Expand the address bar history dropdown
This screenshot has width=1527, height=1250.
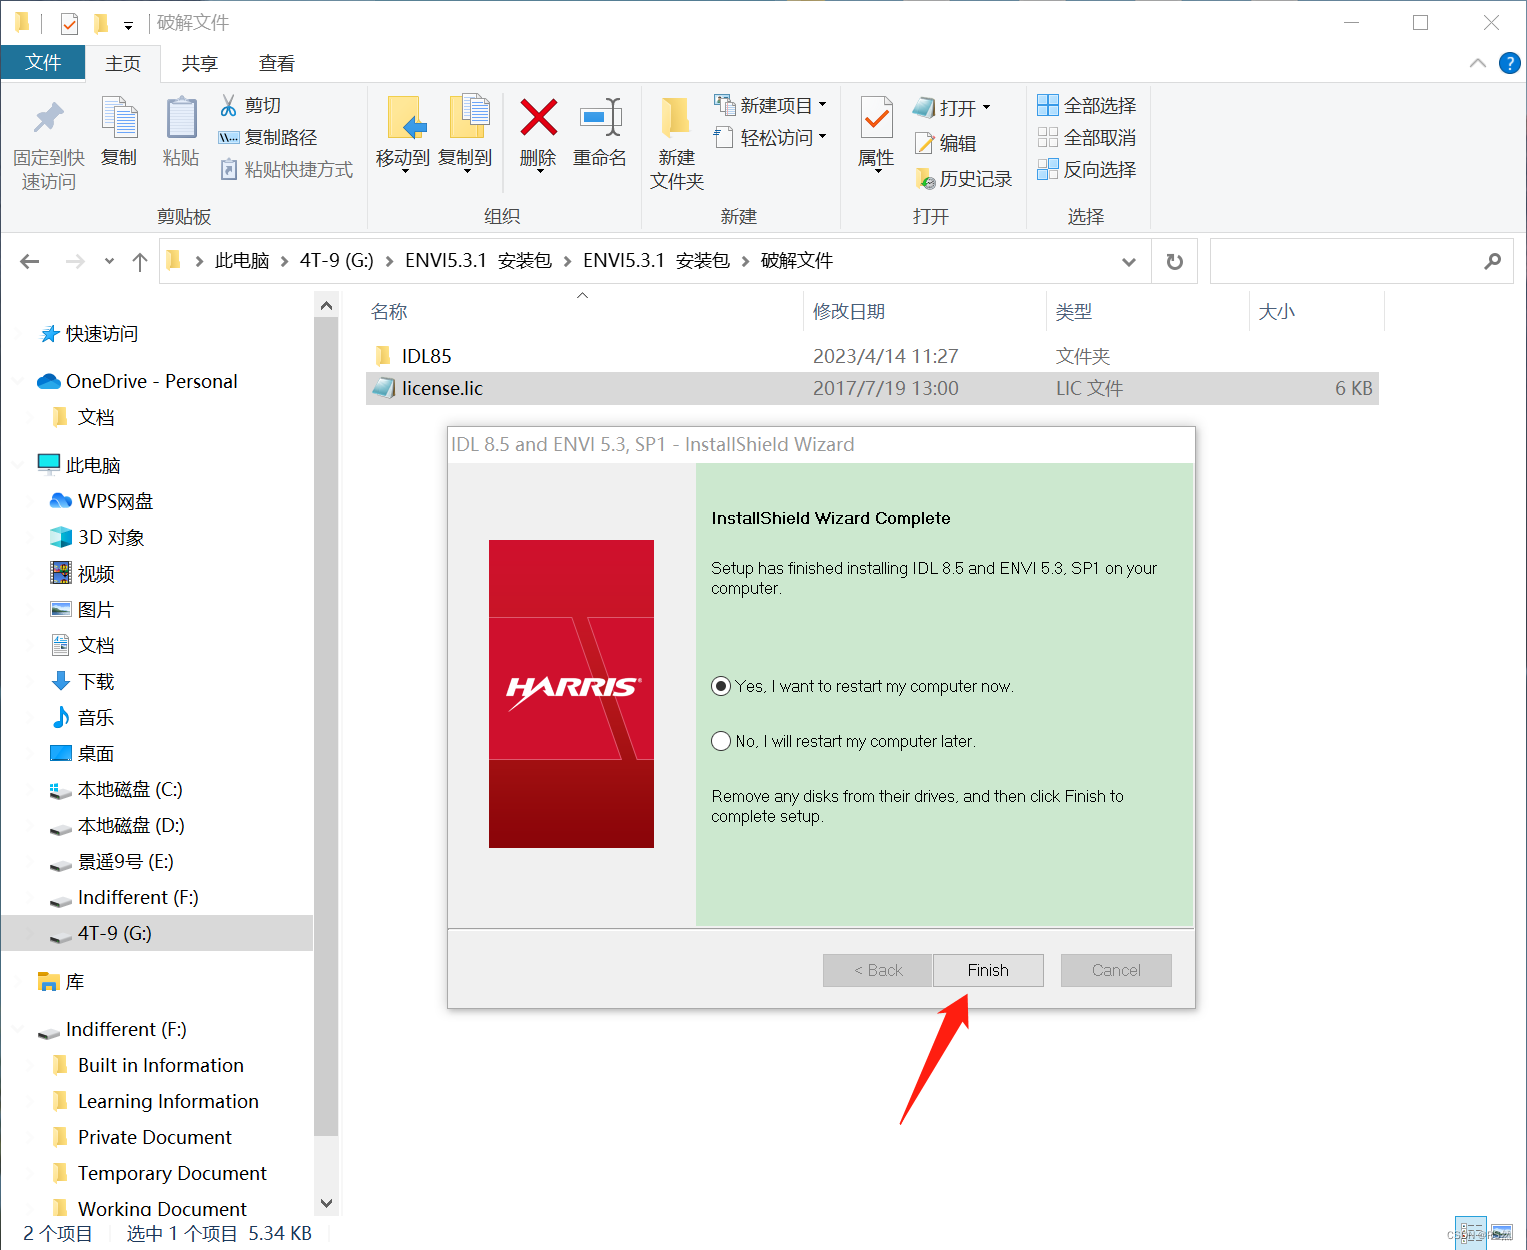(1129, 261)
